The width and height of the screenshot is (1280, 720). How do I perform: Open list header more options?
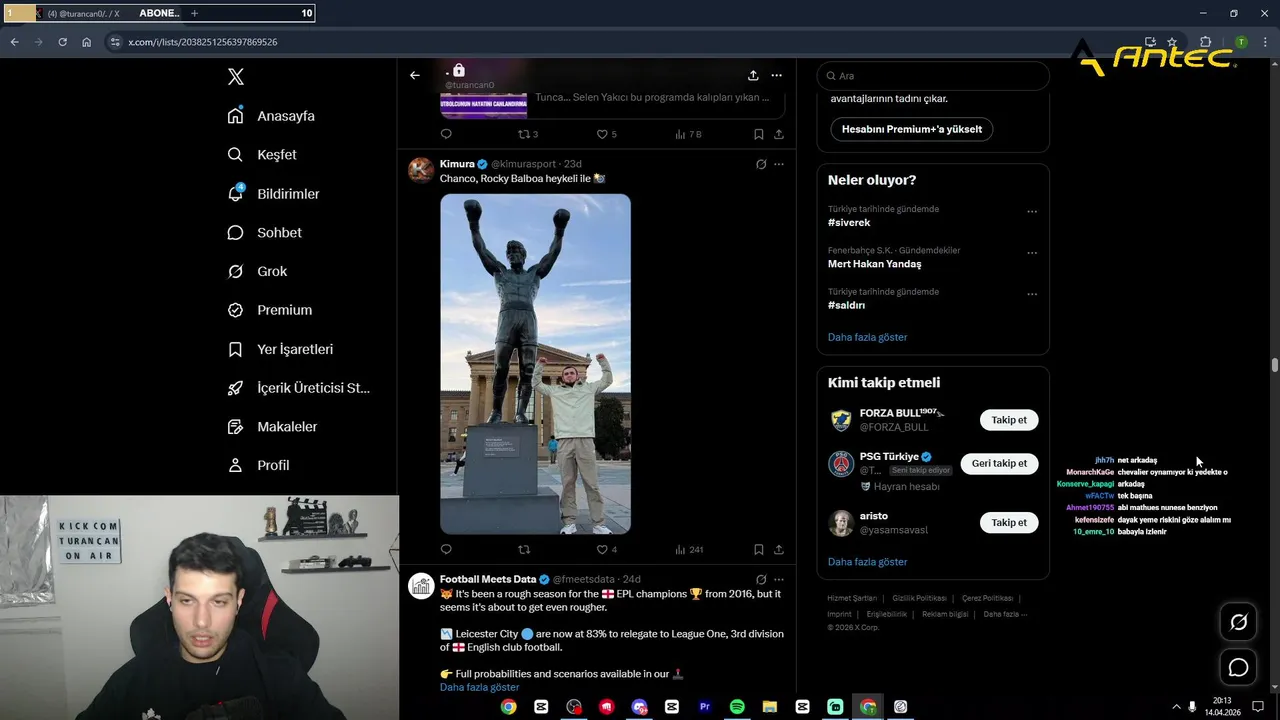click(776, 75)
